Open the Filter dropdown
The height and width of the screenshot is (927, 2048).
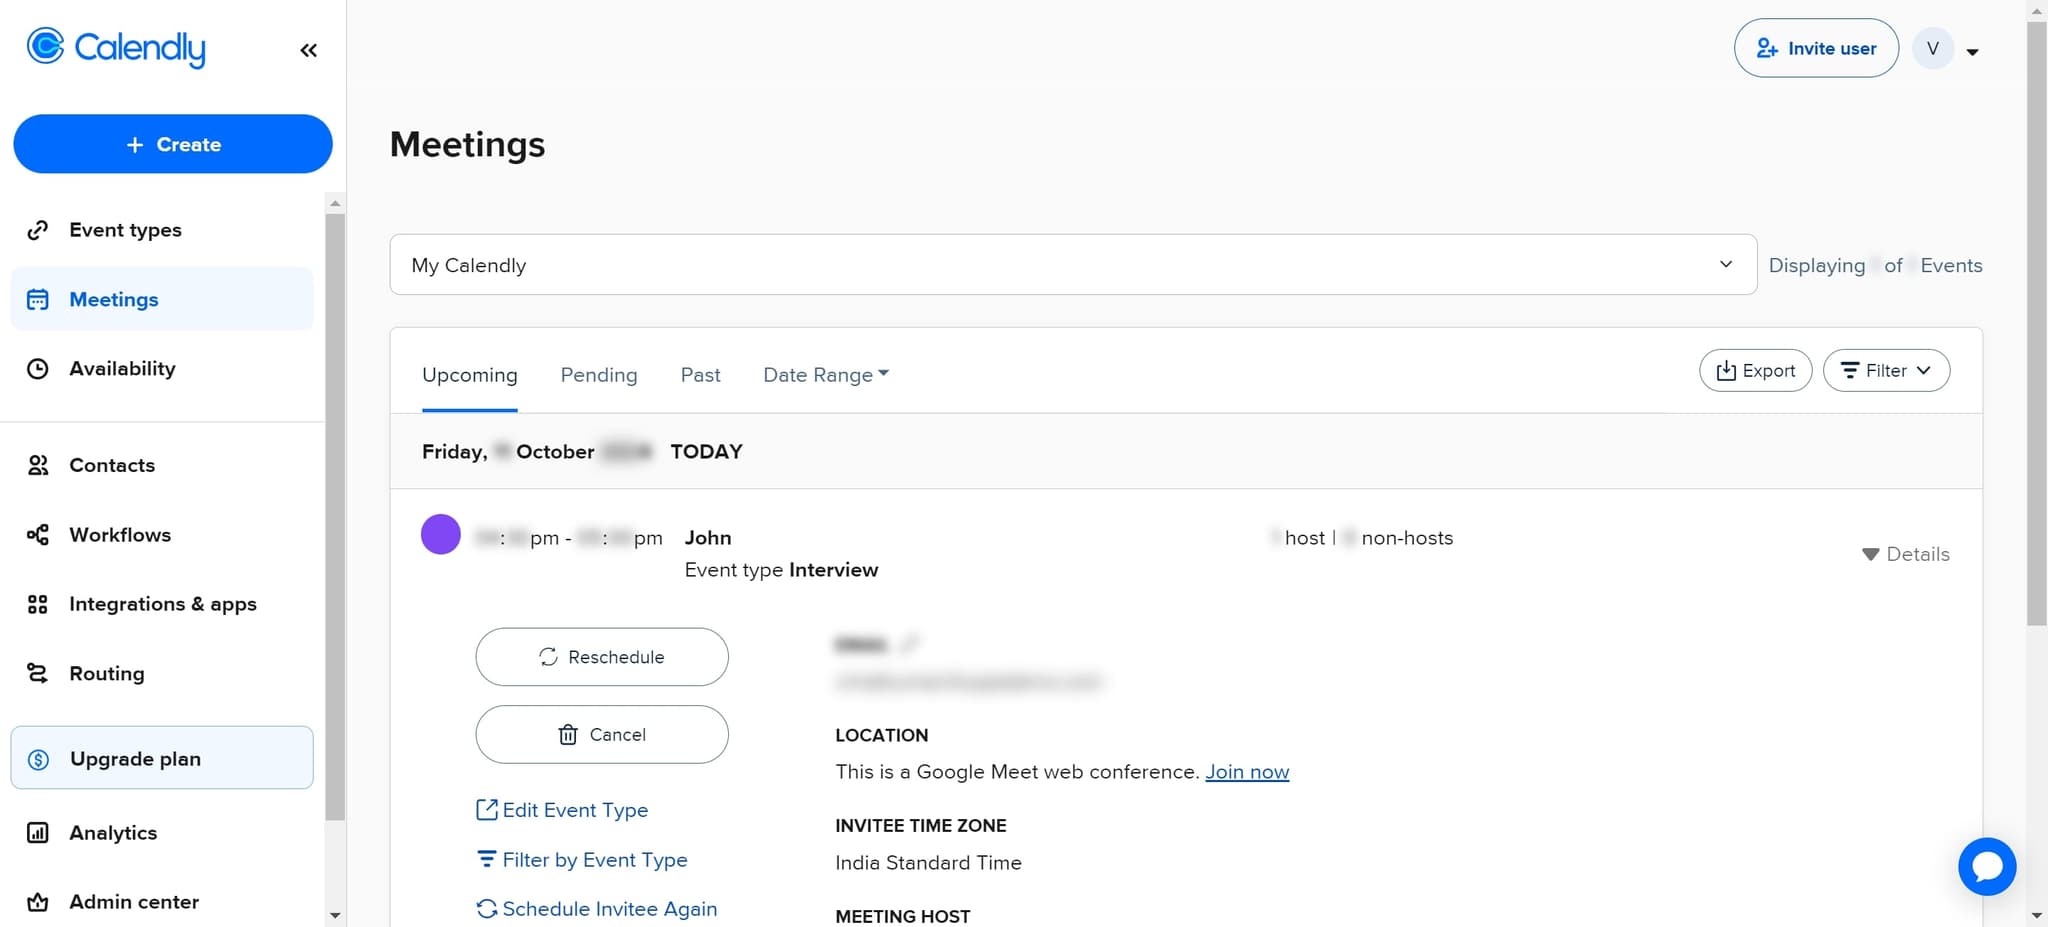pos(1885,371)
